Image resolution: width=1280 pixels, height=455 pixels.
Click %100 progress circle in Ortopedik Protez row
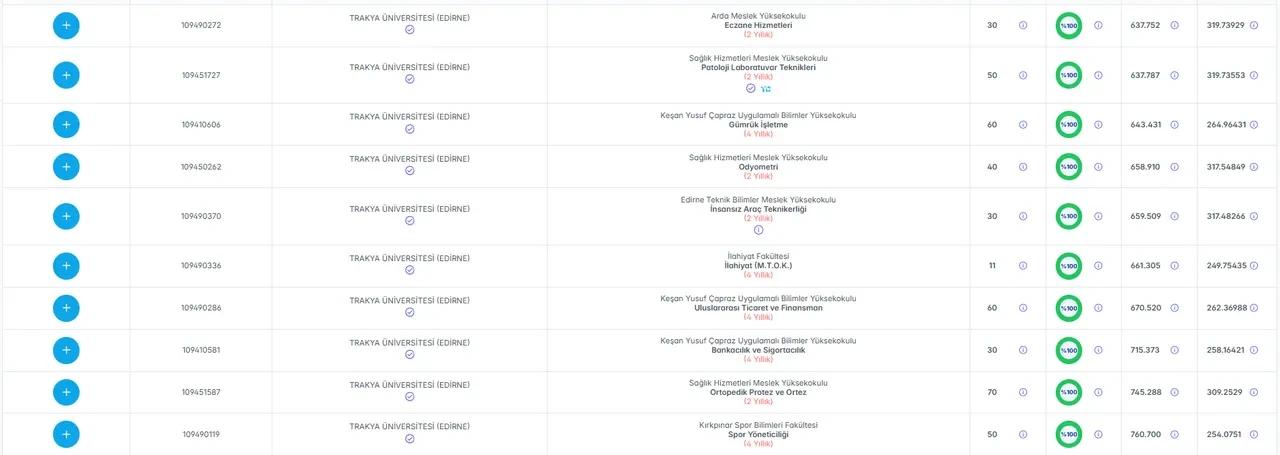point(1069,393)
